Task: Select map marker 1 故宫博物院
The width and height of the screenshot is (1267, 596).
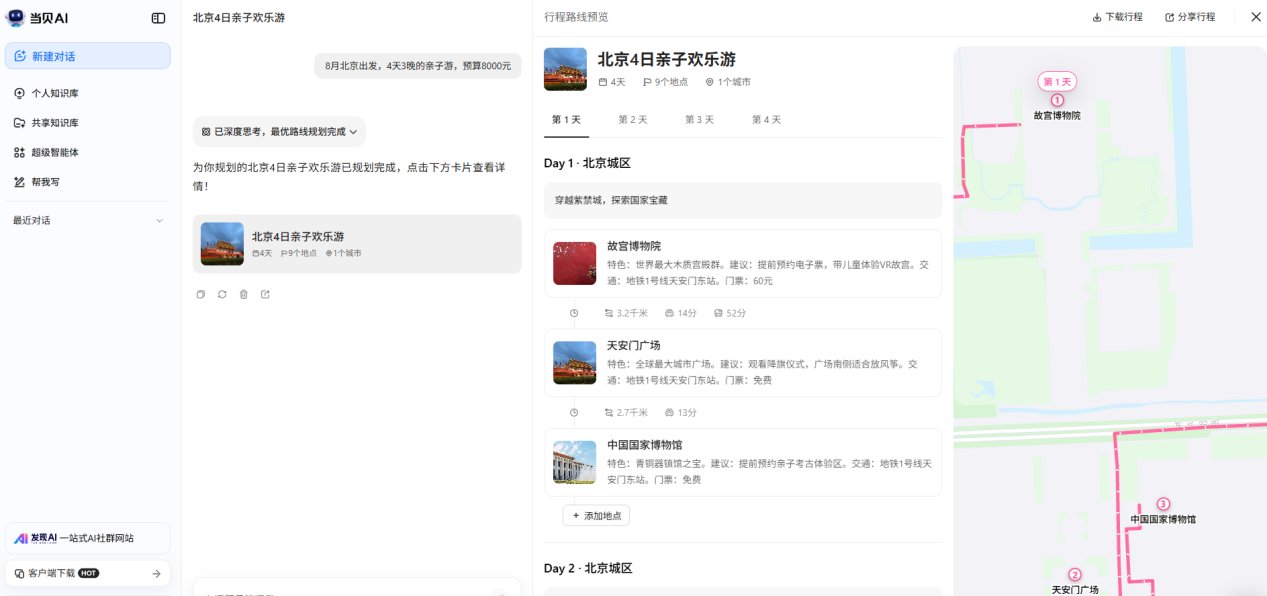Action: pyautogui.click(x=1057, y=100)
